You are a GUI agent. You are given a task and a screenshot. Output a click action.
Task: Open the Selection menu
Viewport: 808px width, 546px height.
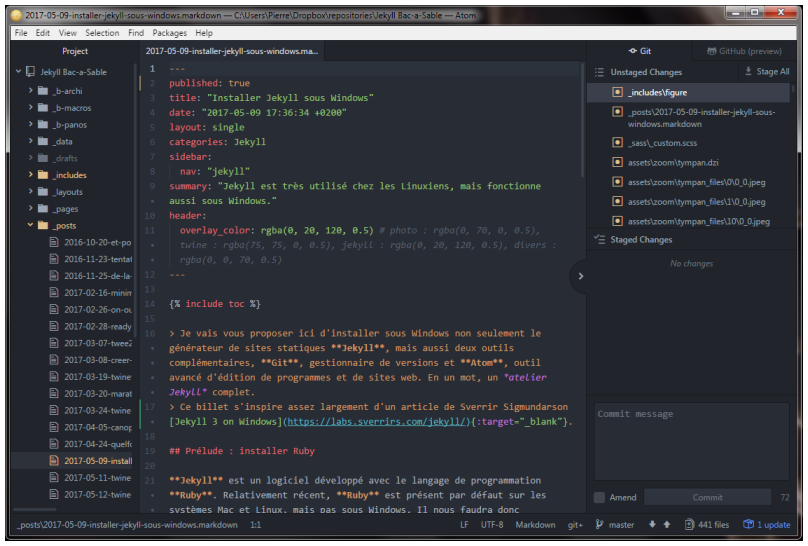tap(102, 32)
